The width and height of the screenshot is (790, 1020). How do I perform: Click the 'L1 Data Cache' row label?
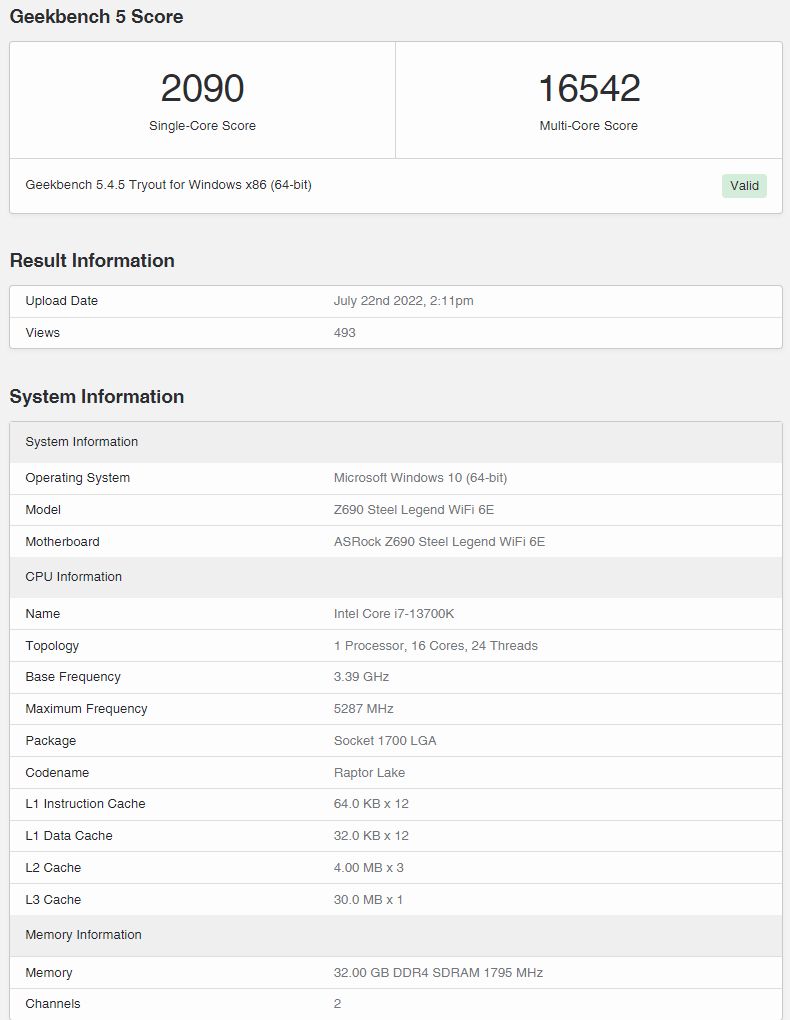tap(69, 835)
